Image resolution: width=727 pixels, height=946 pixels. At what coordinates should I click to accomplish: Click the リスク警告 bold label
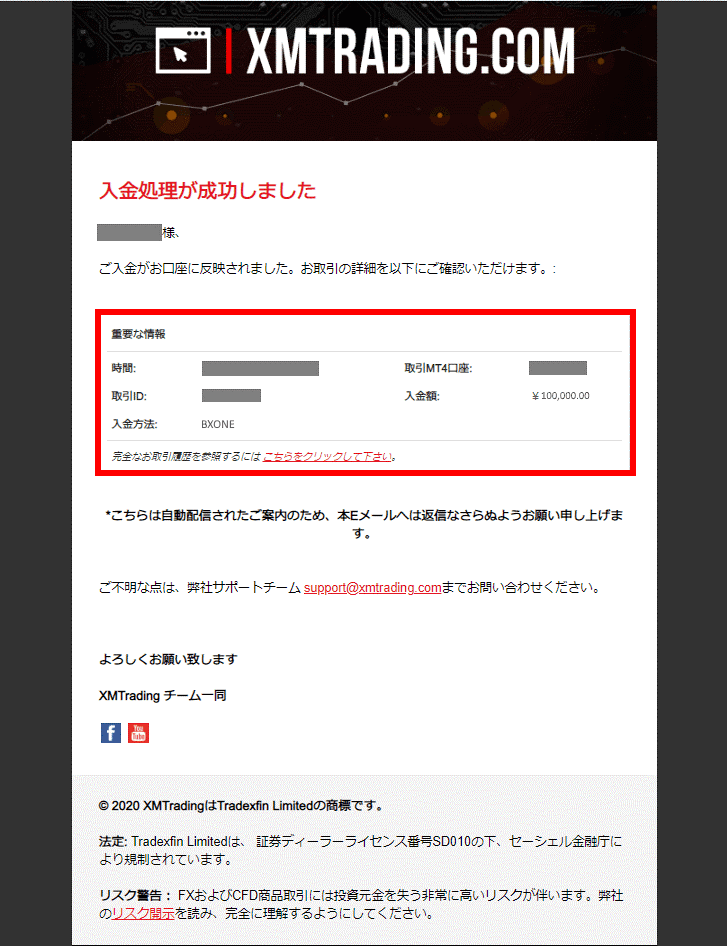point(135,896)
